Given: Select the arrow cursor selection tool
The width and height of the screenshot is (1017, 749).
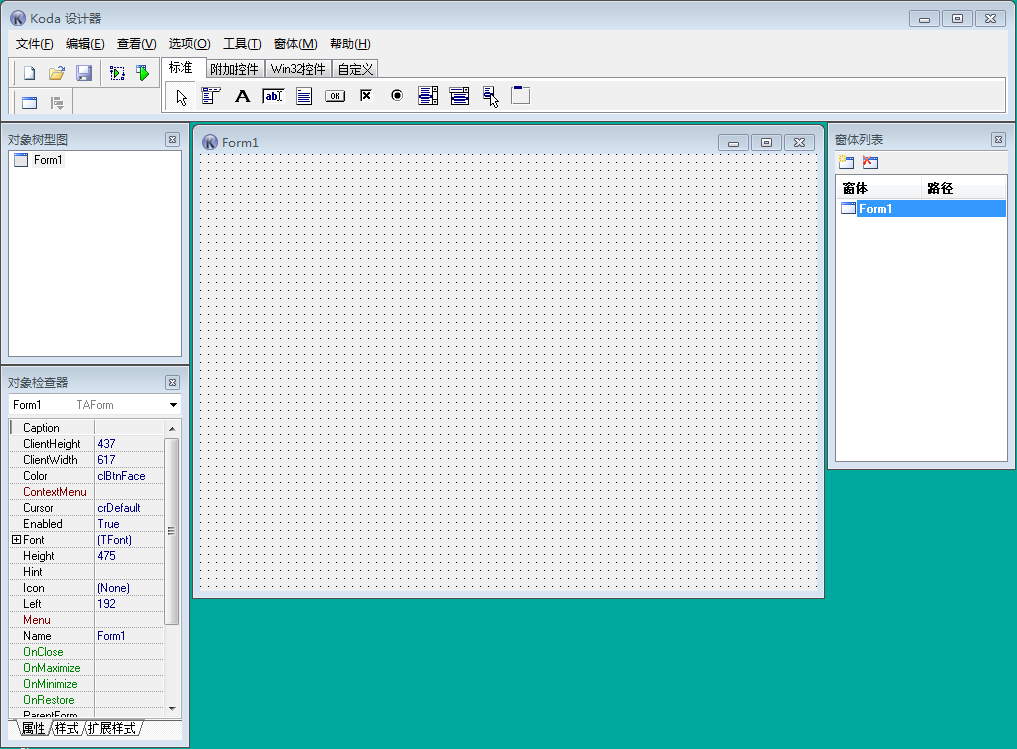Looking at the screenshot, I should (x=181, y=96).
